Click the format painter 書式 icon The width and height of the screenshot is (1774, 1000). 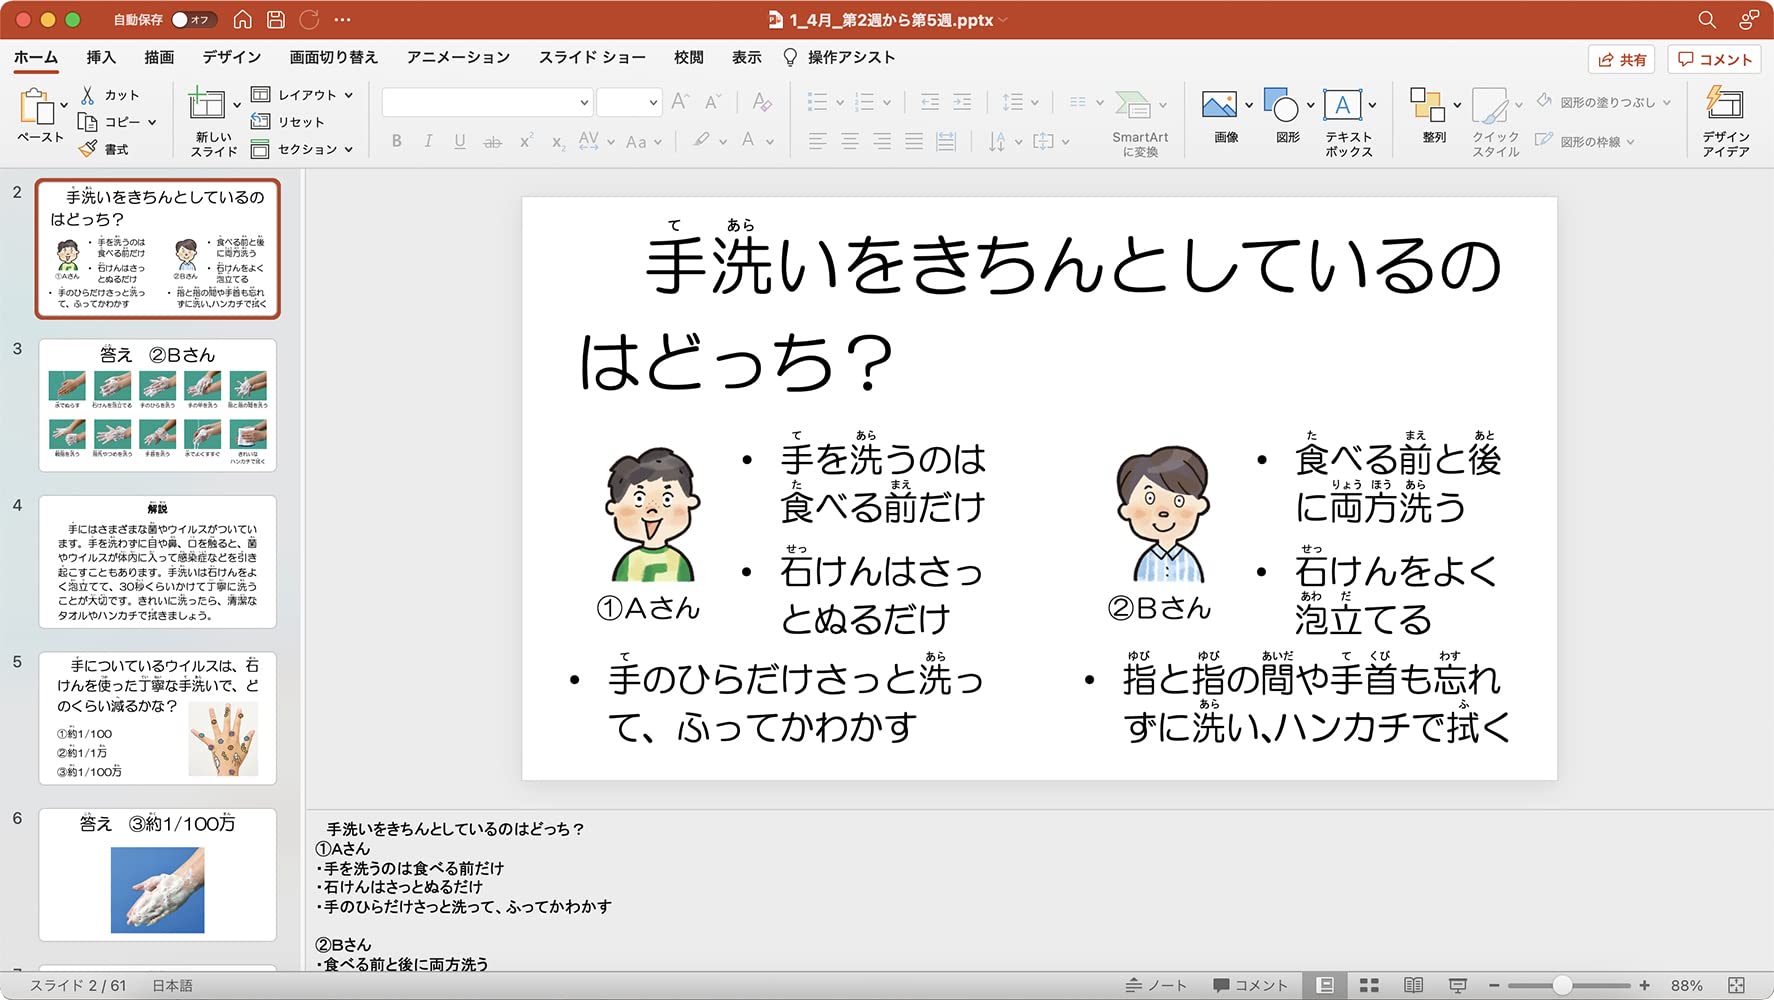(x=88, y=149)
